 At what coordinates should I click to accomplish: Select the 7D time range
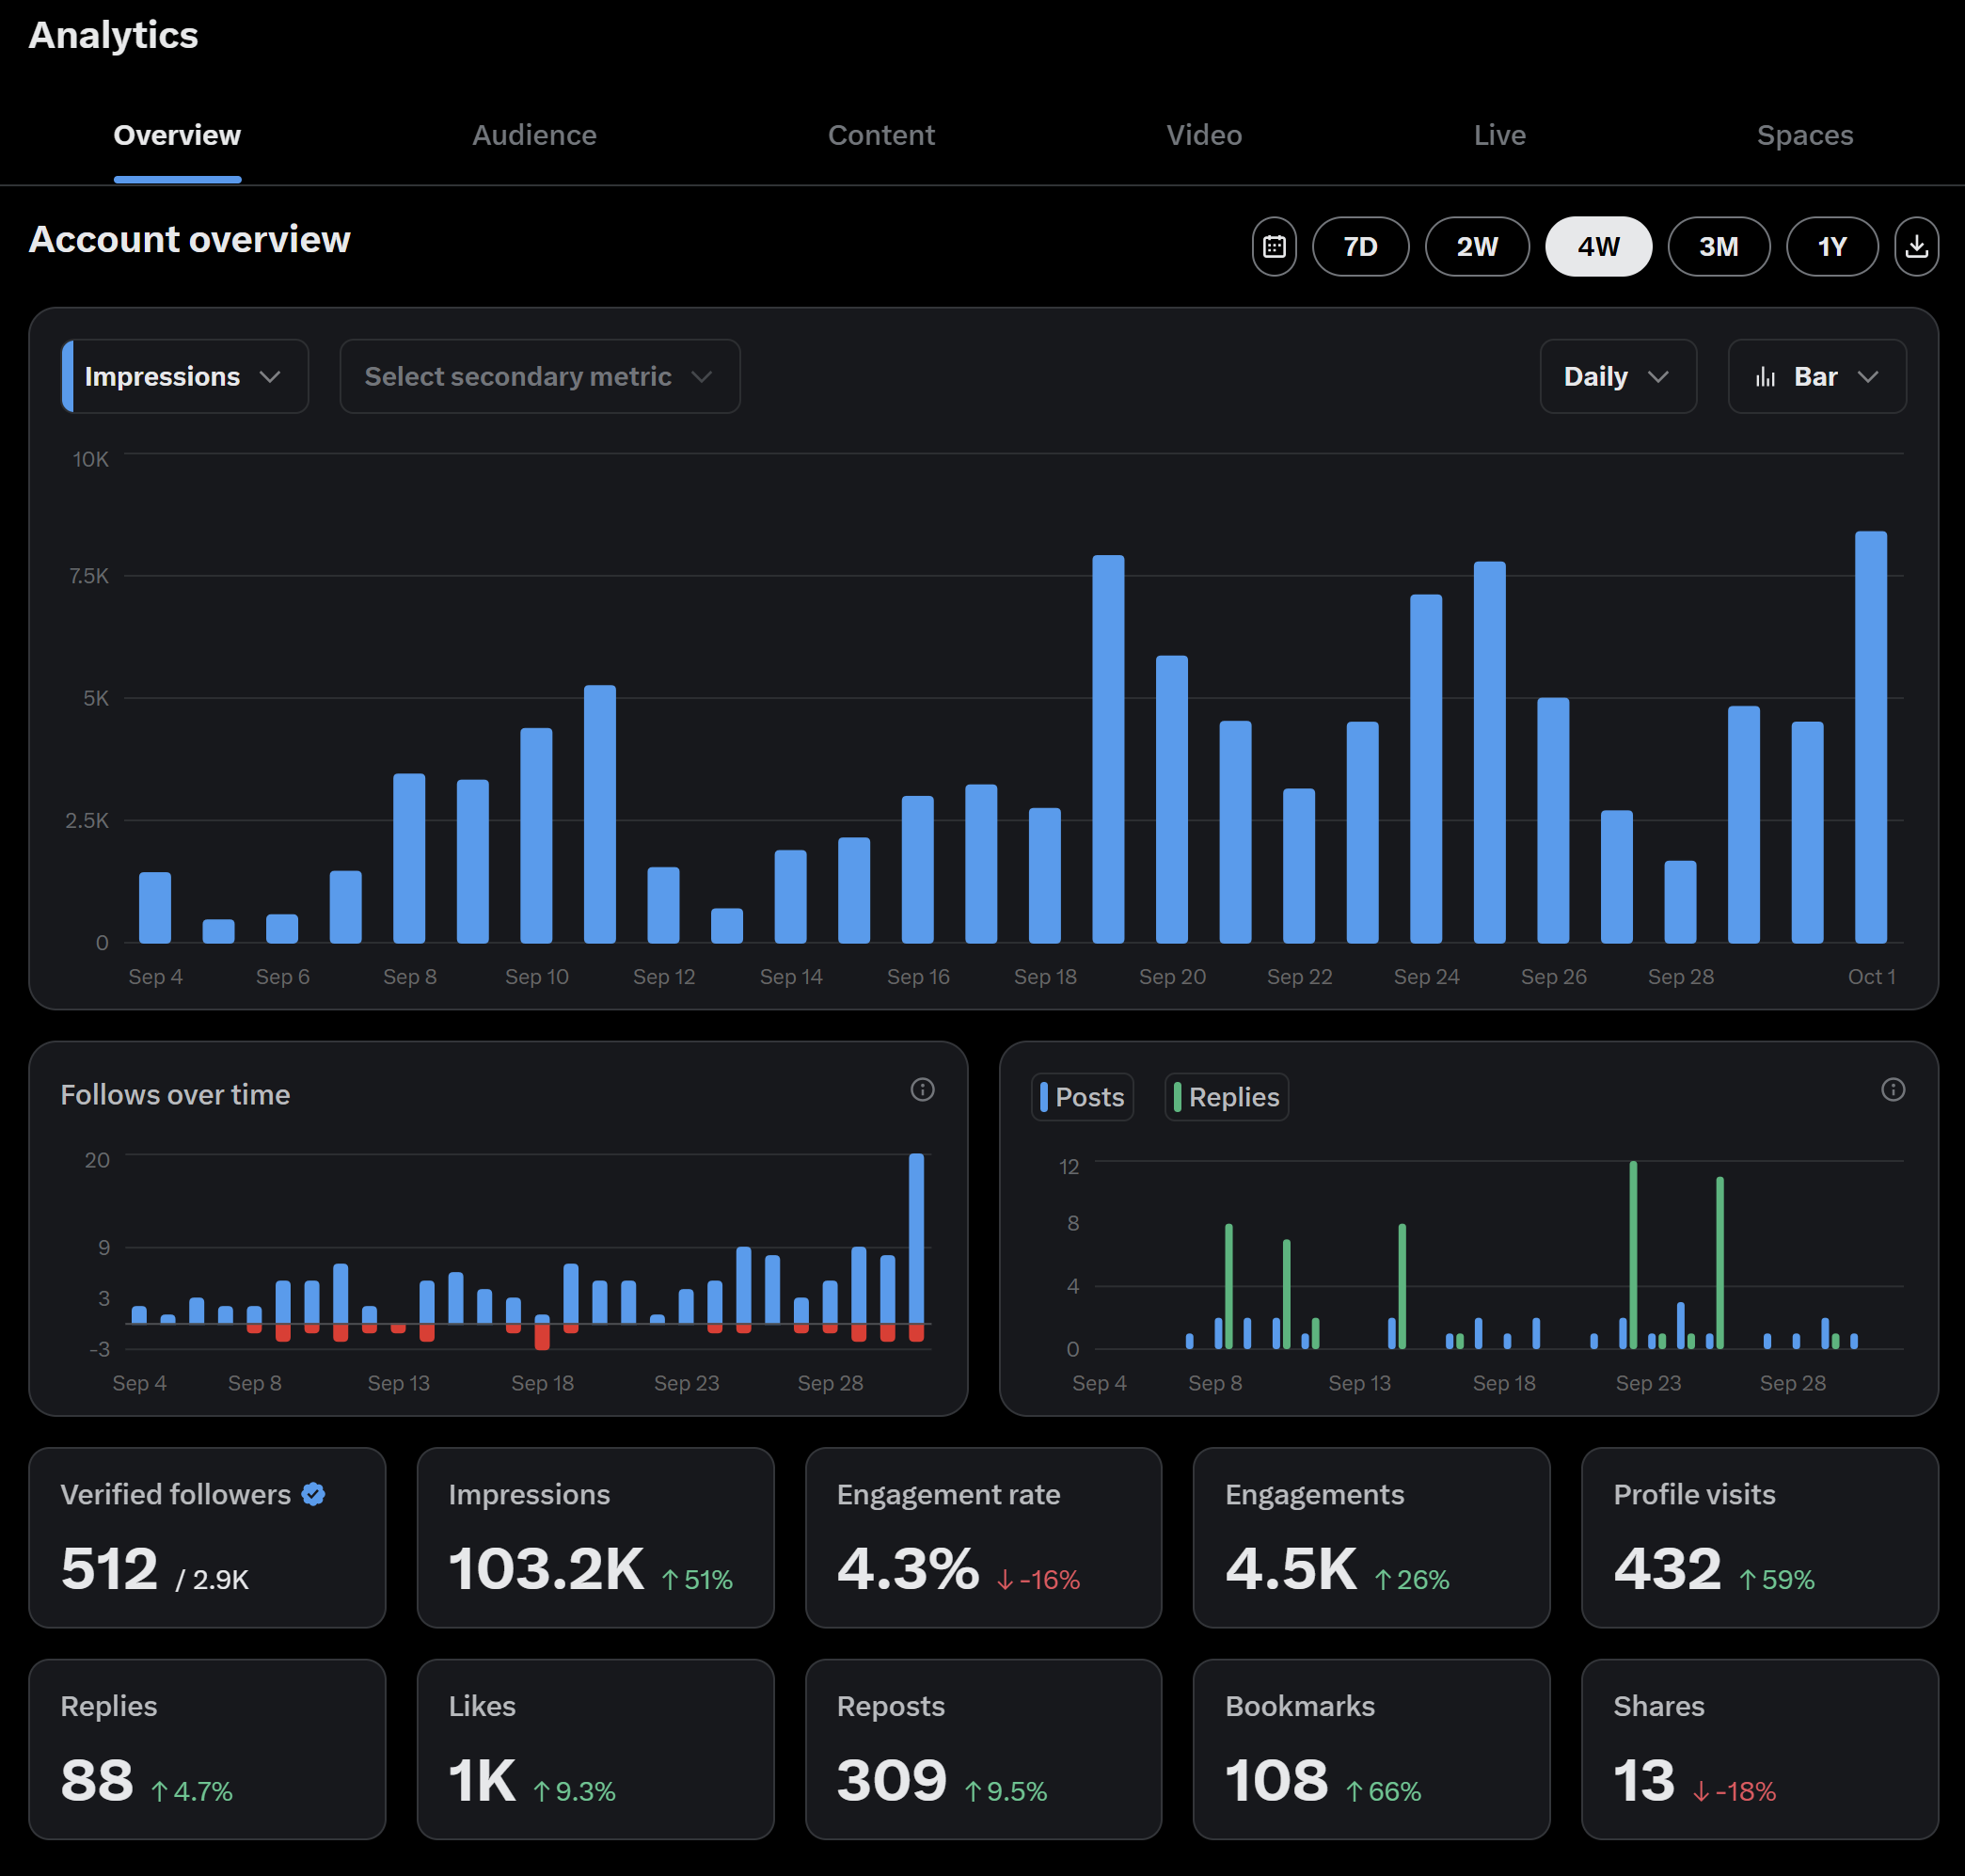click(1359, 246)
